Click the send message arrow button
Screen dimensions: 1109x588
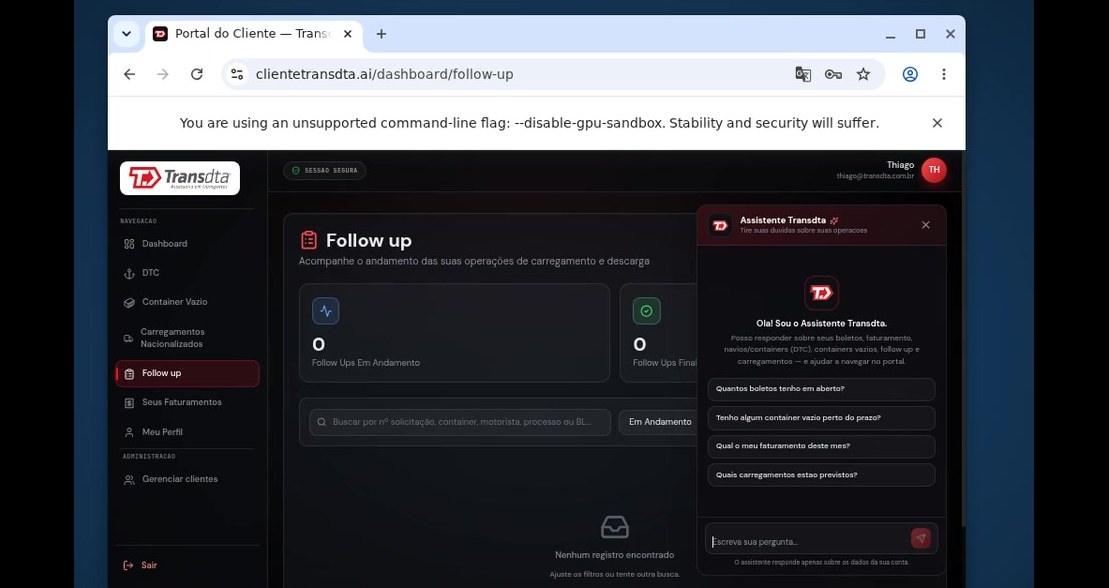click(x=920, y=538)
